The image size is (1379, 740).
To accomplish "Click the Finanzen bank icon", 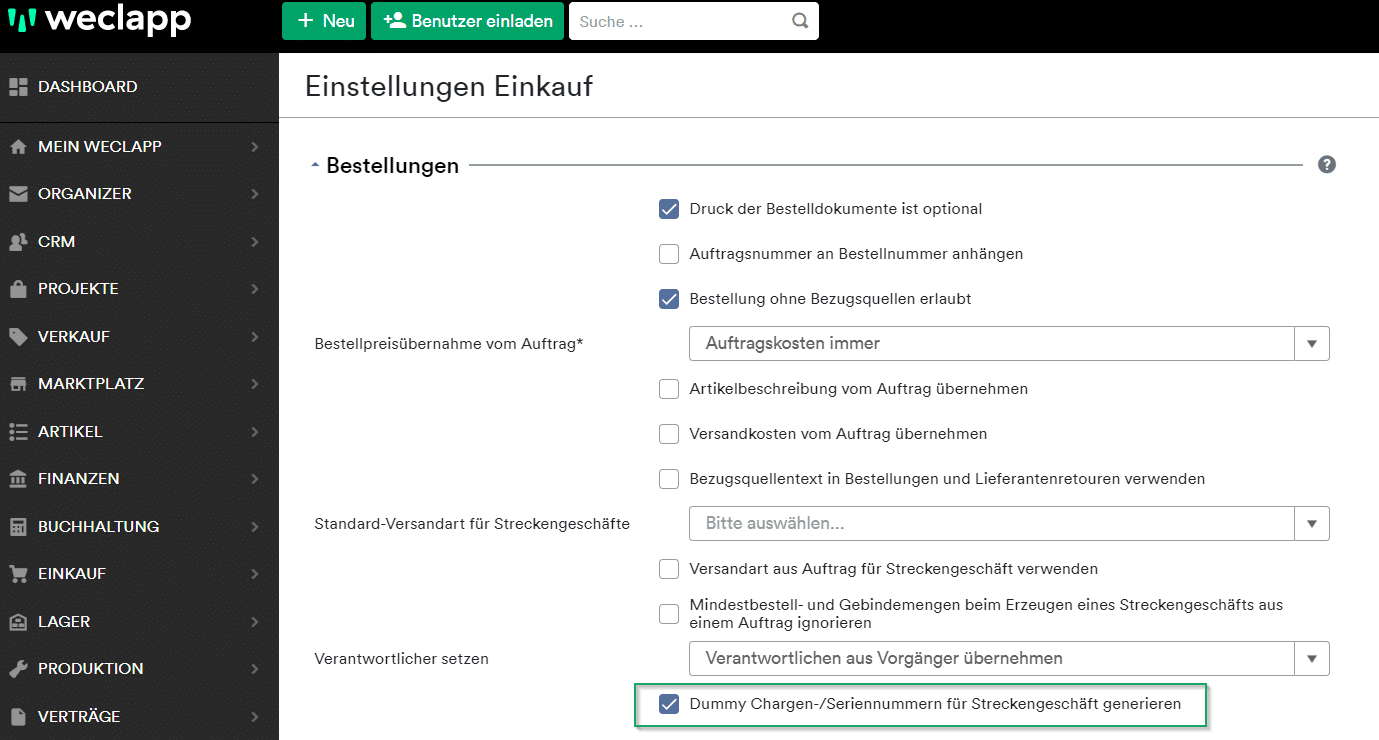I will tap(18, 479).
